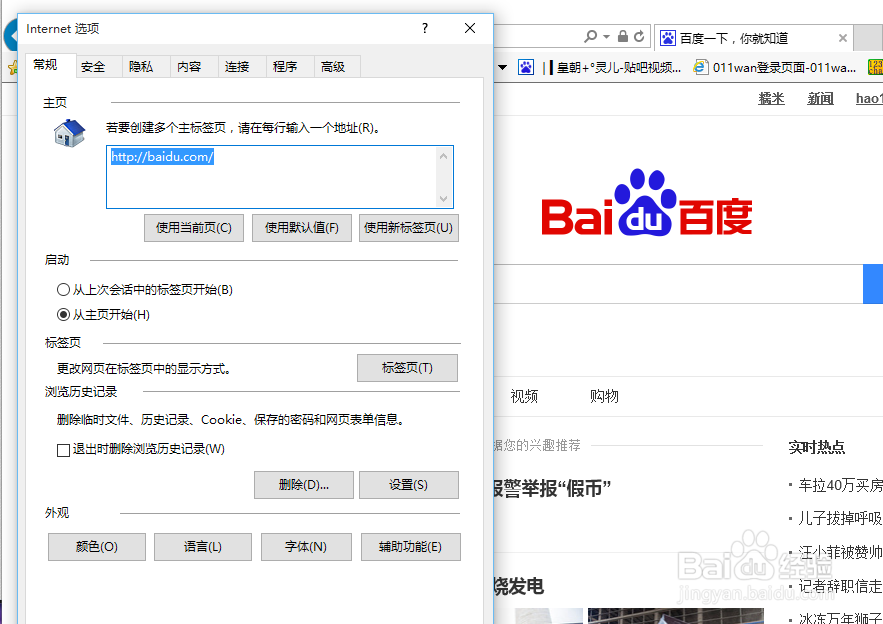This screenshot has height=624, width=883.
Task: Open the 标签页(T) settings button
Action: (407, 368)
